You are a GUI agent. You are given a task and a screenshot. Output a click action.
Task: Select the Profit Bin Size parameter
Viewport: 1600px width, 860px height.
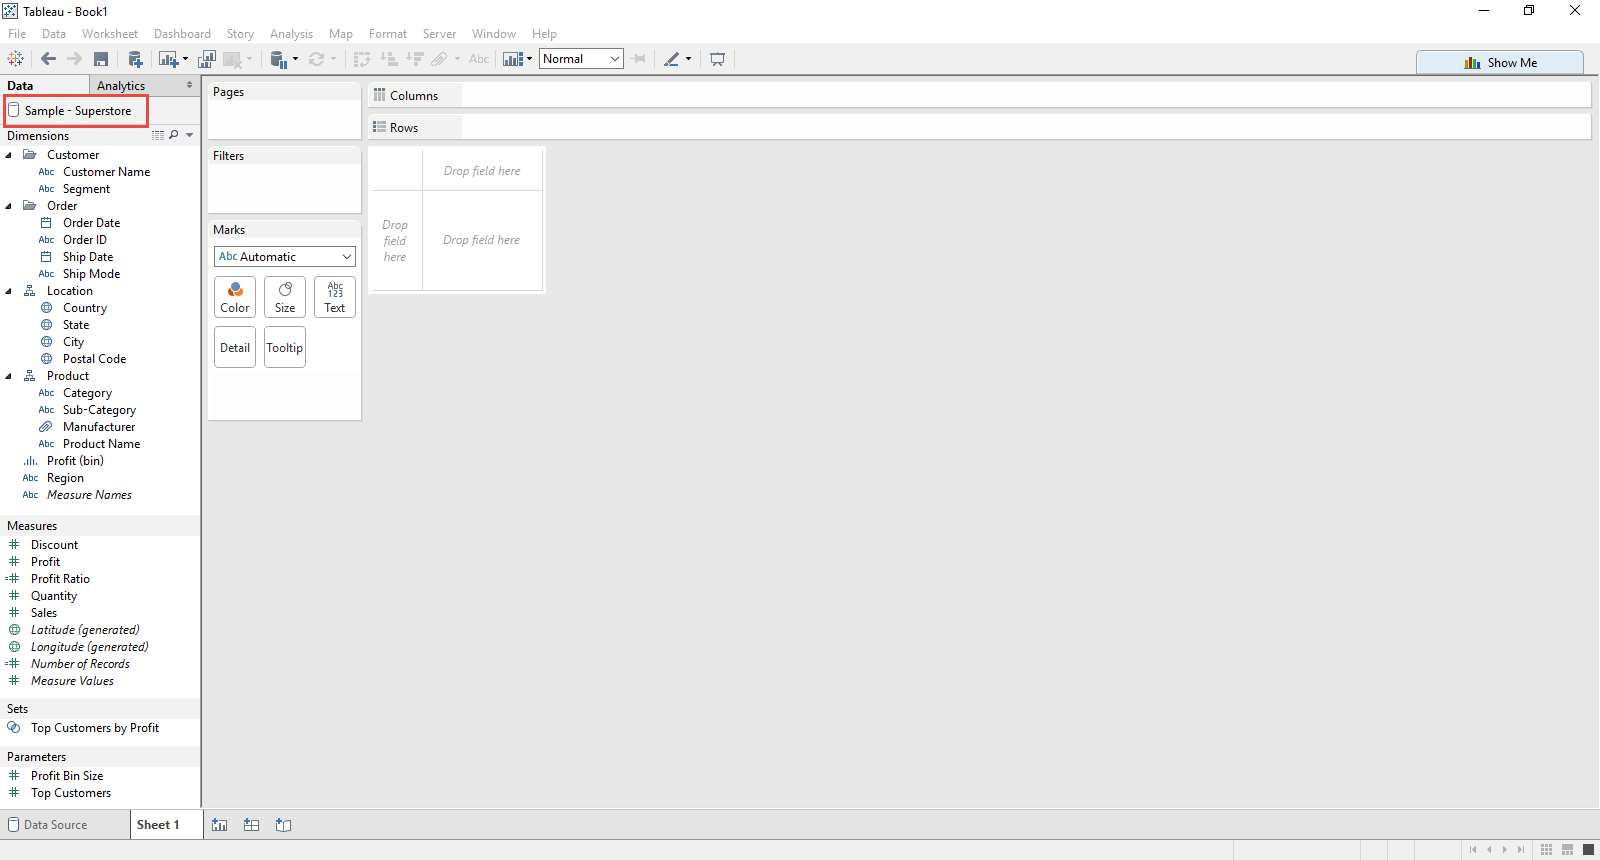(x=67, y=776)
